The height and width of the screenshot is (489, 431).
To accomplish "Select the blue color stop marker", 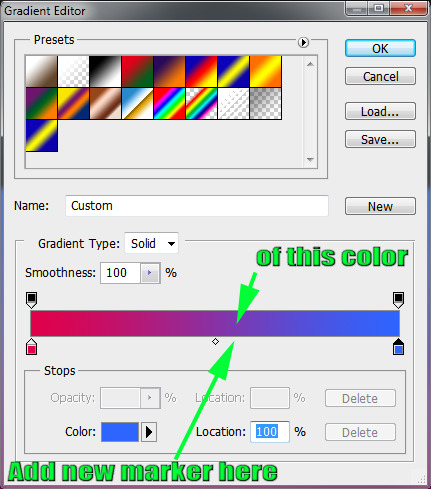I will pos(398,347).
